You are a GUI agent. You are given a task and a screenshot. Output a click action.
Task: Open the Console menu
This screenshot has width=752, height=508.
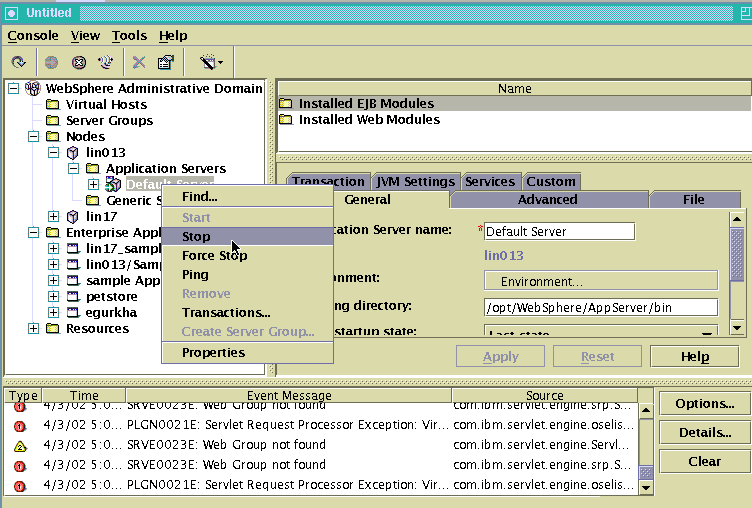pyautogui.click(x=33, y=35)
